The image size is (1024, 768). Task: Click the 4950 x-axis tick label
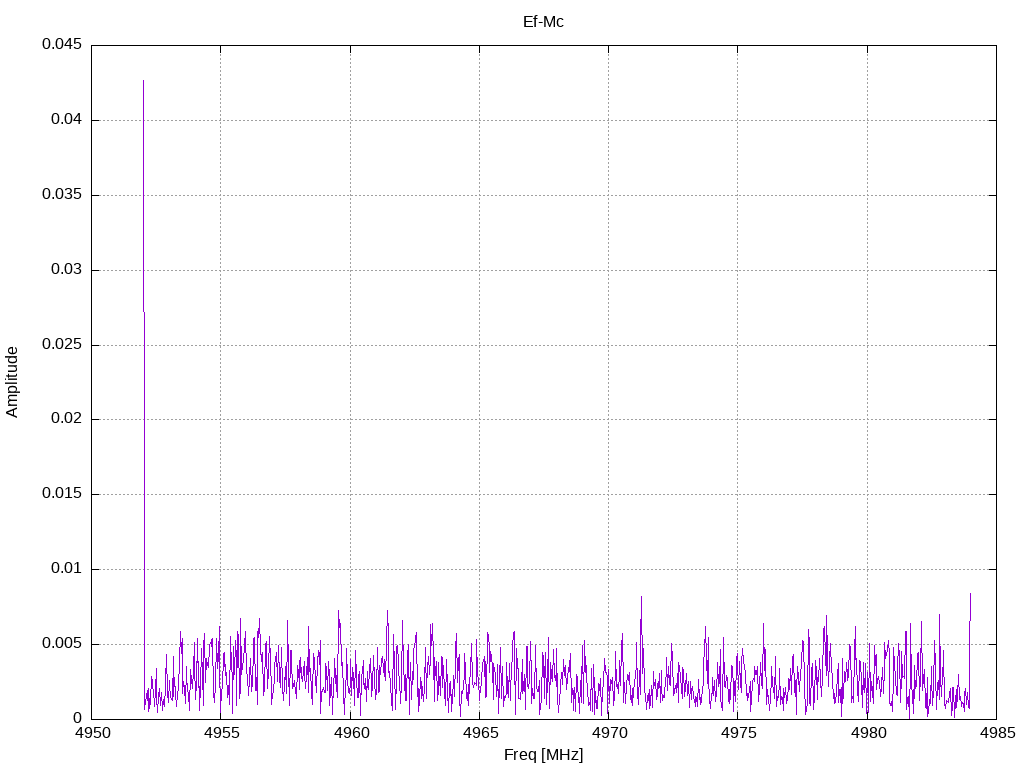pyautogui.click(x=92, y=734)
